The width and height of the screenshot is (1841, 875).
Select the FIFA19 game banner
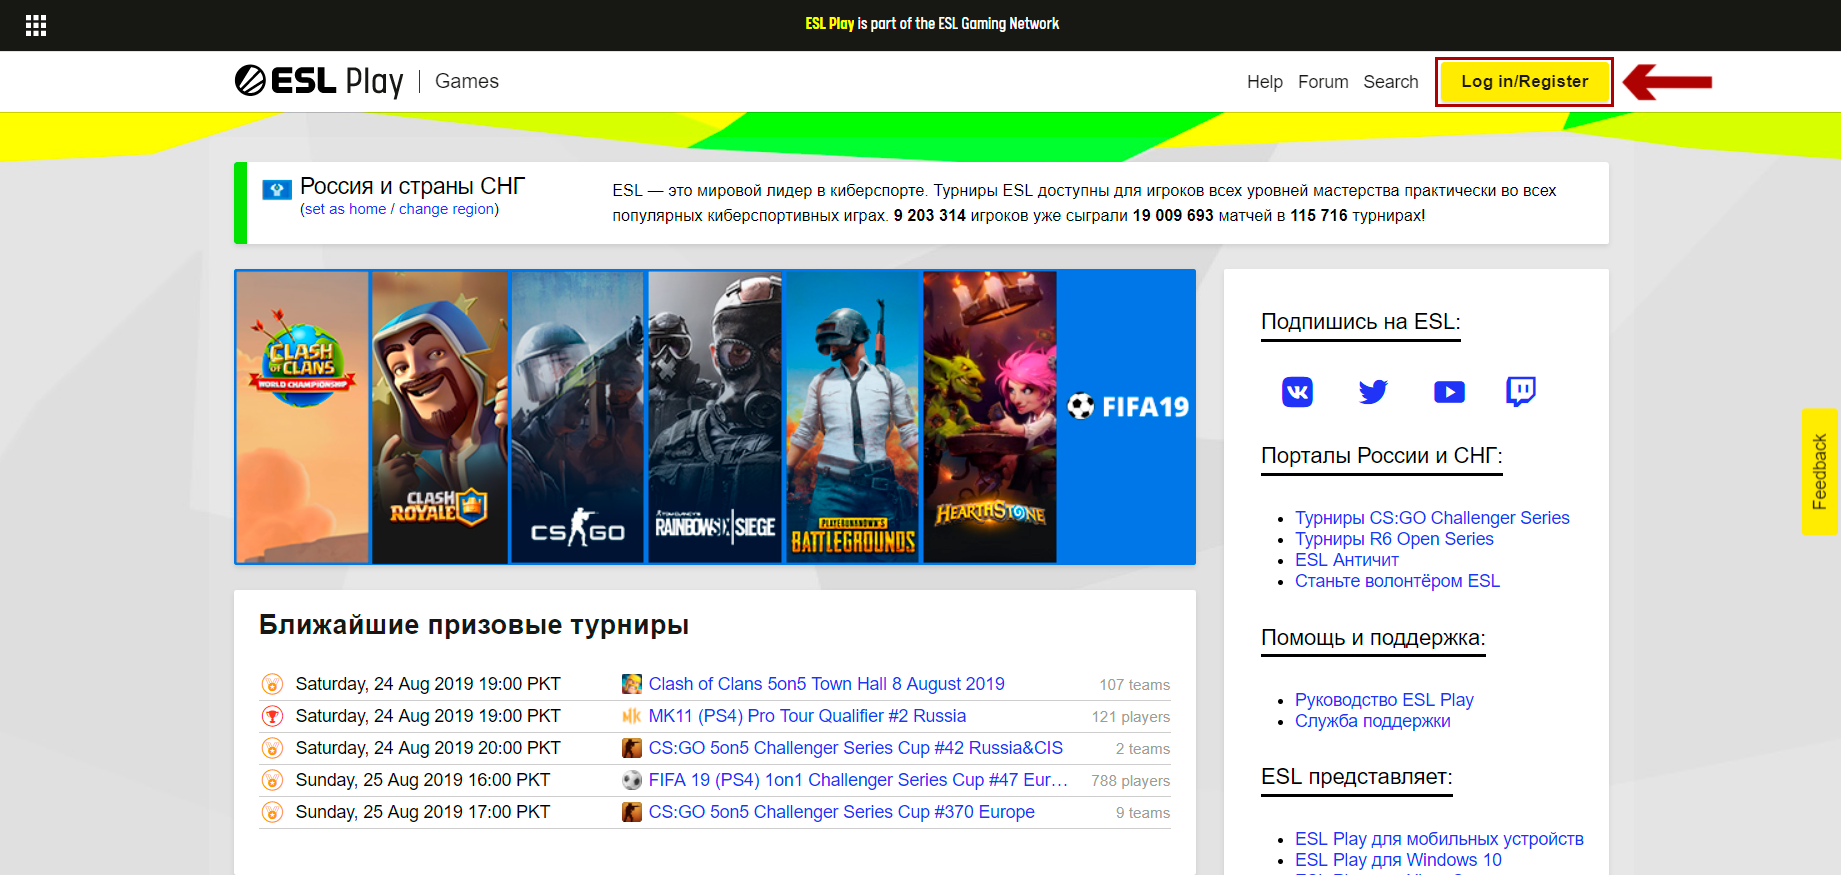tap(1127, 417)
